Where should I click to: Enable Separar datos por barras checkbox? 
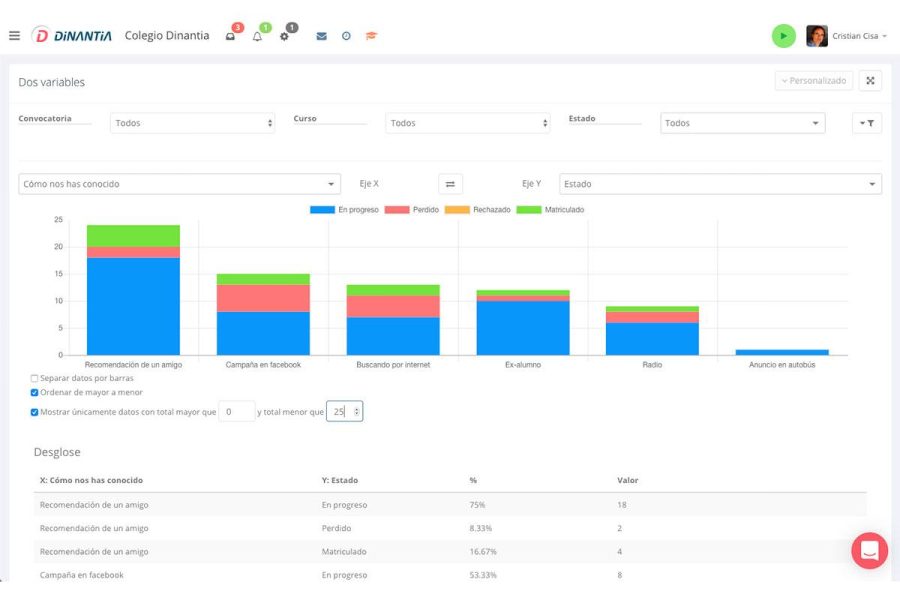coord(34,378)
